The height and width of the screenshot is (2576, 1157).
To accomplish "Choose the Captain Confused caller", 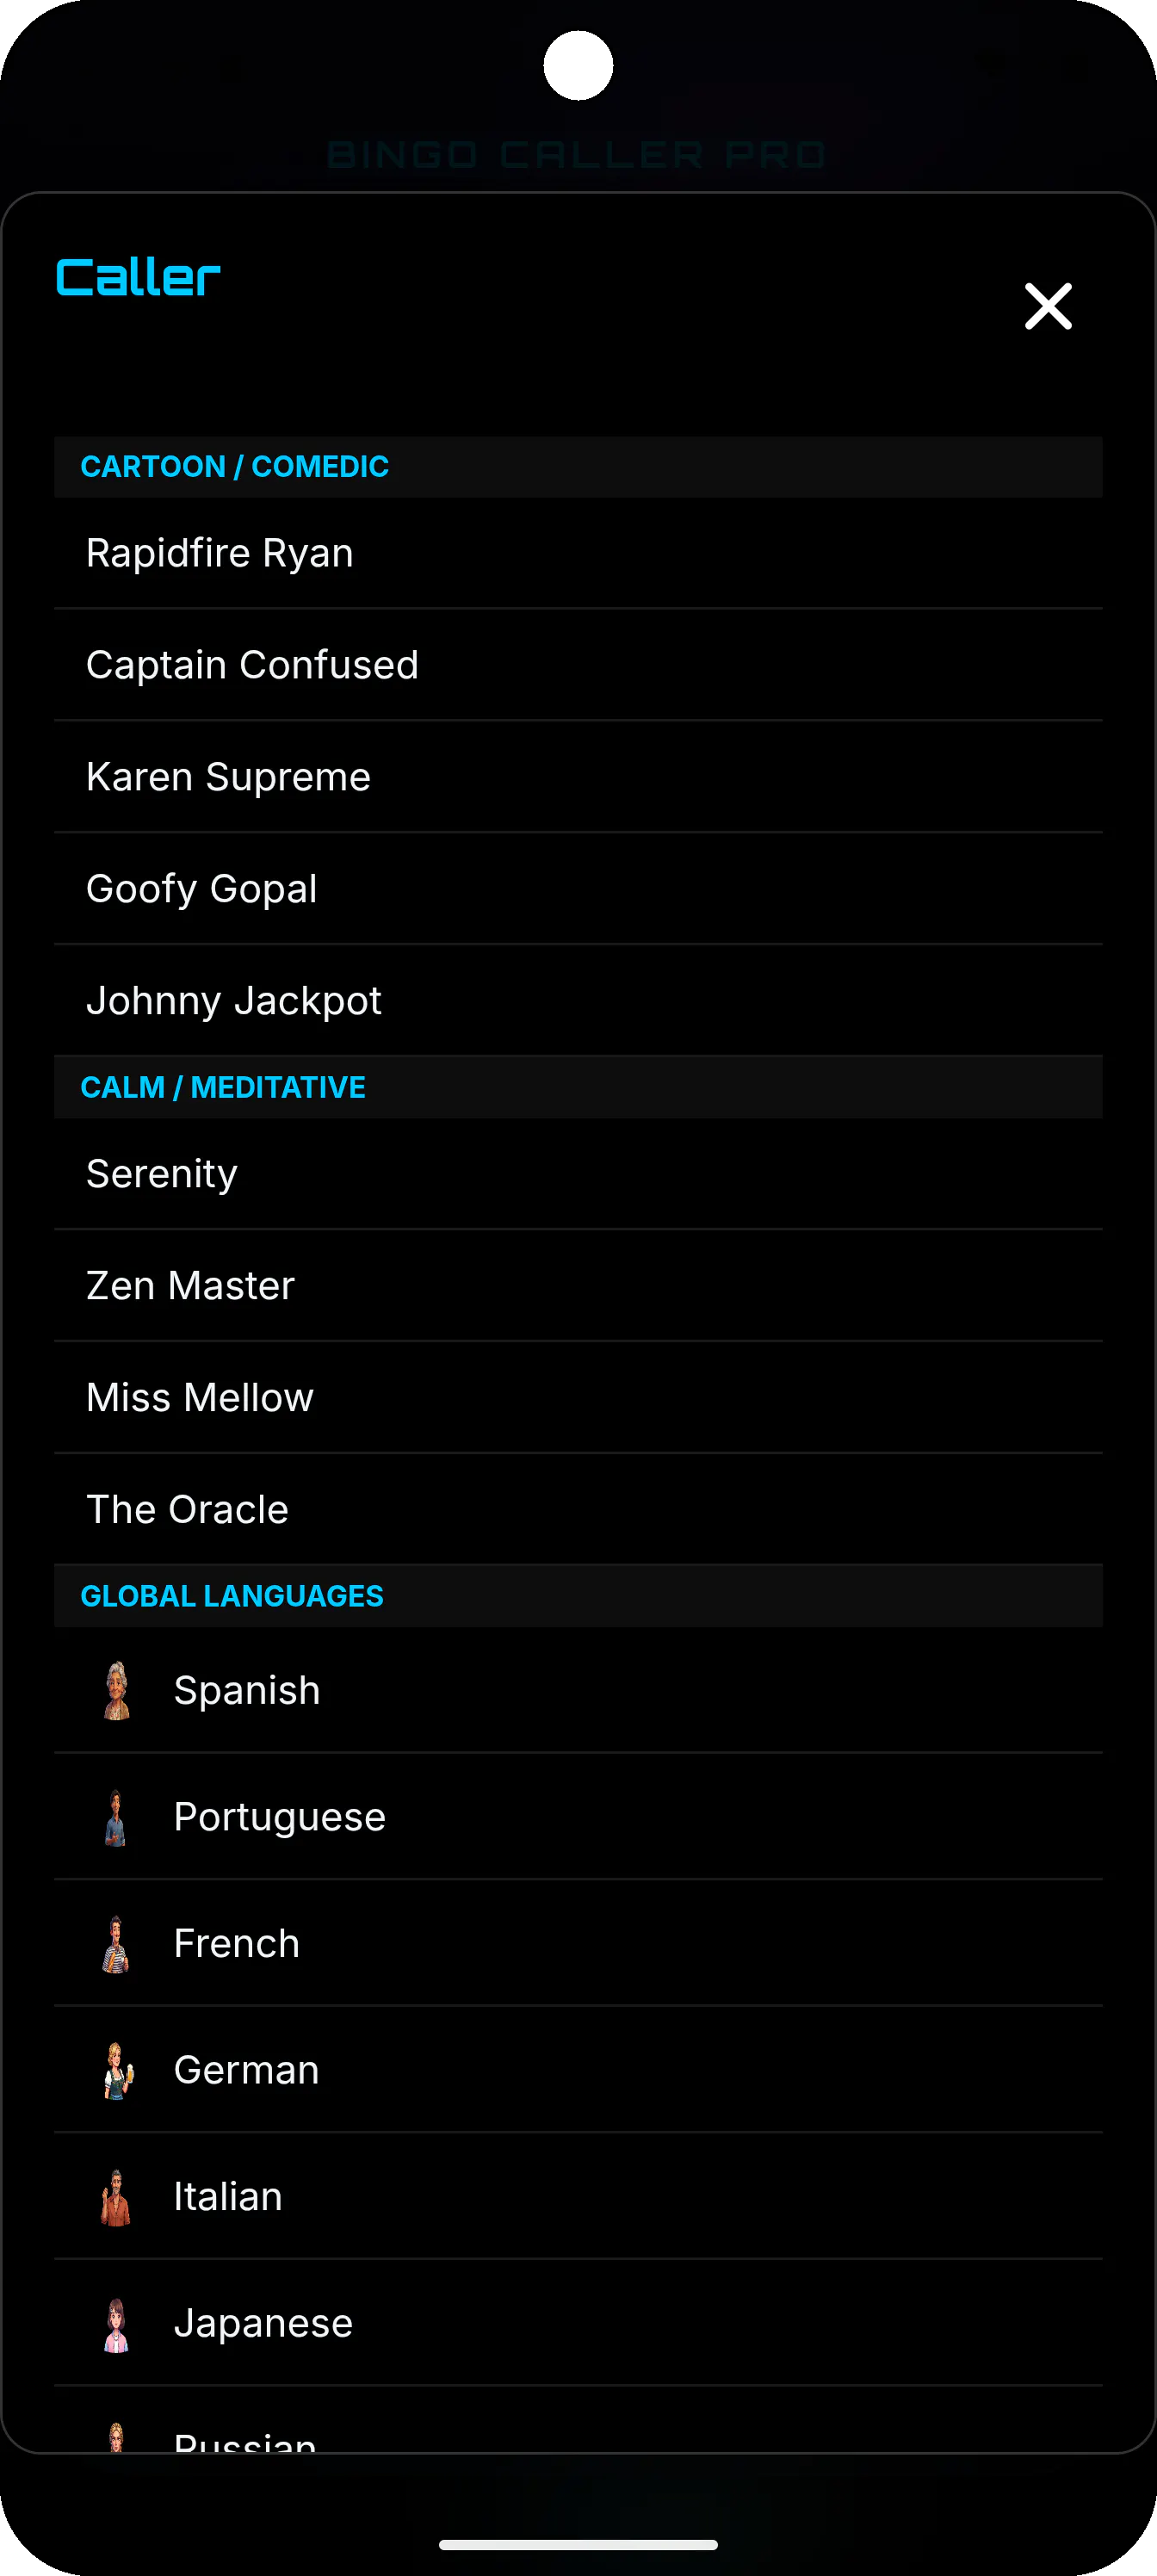I will tap(578, 665).
